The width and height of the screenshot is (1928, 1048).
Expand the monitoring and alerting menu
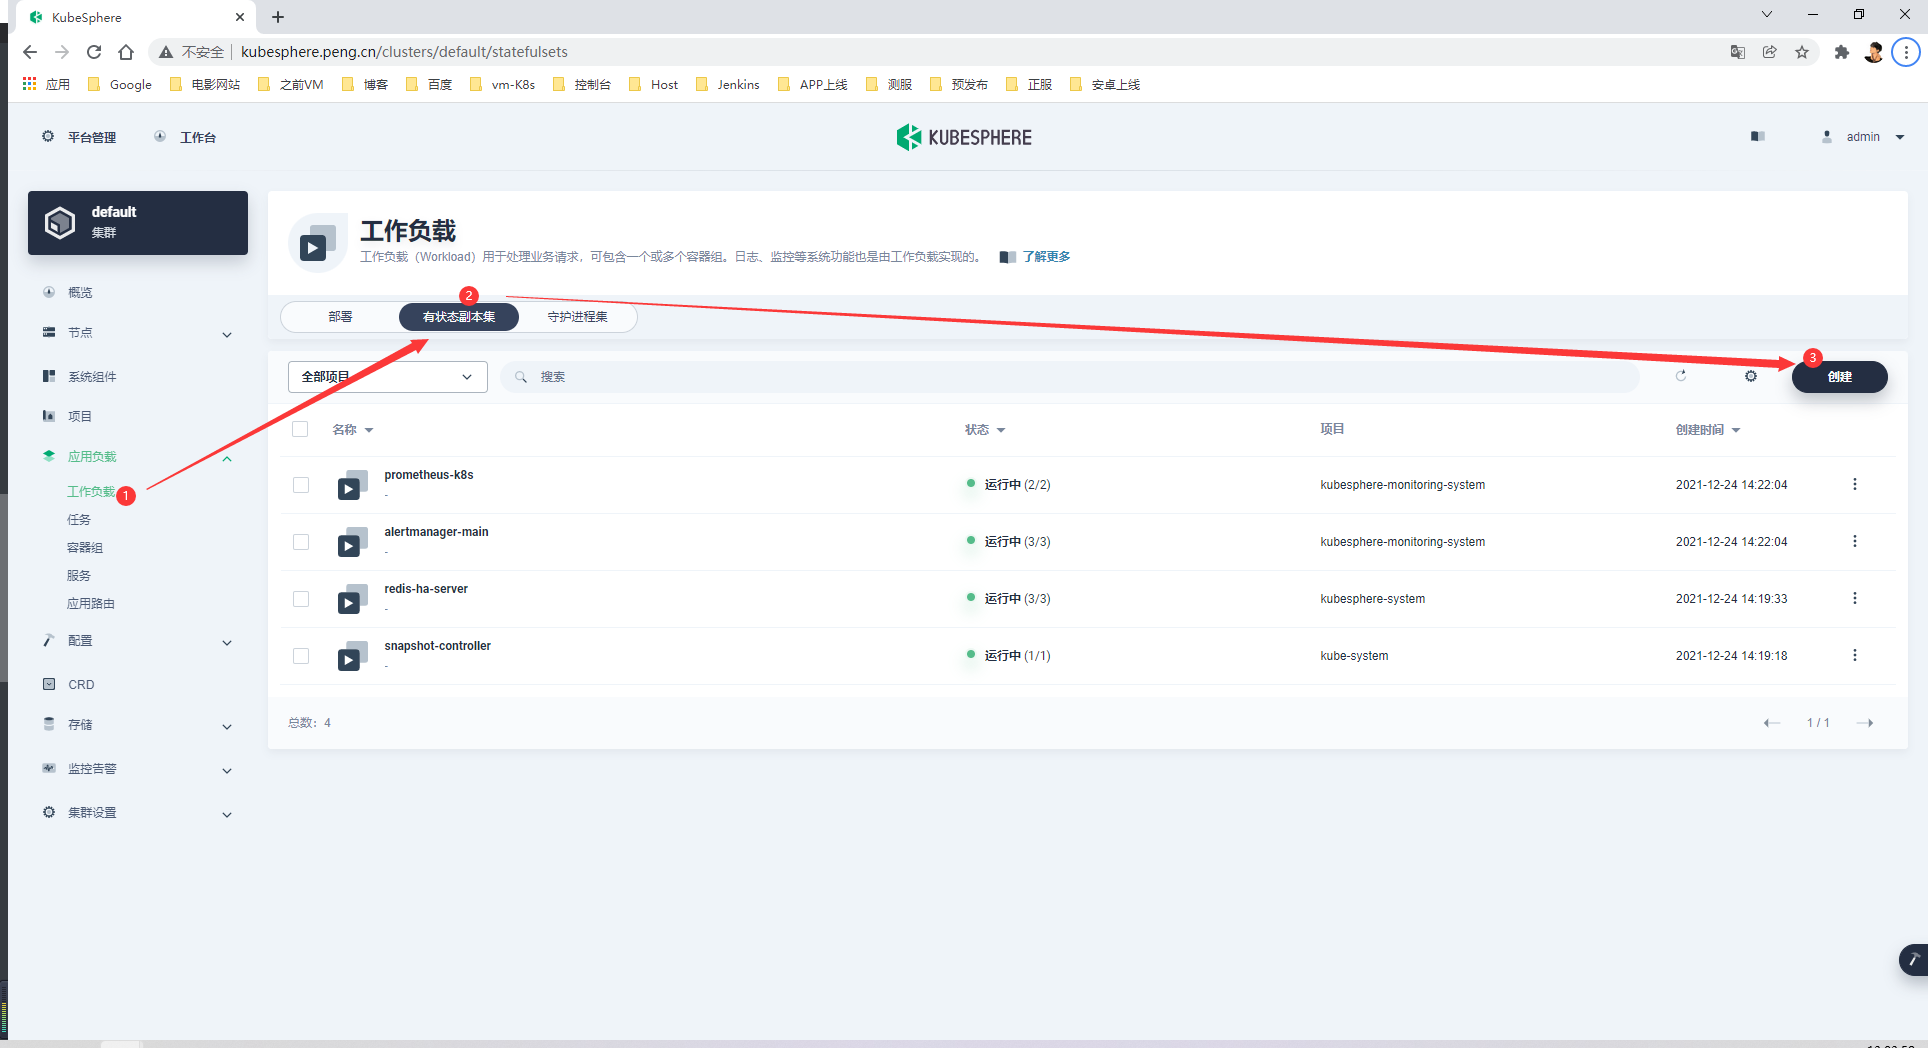tap(227, 770)
